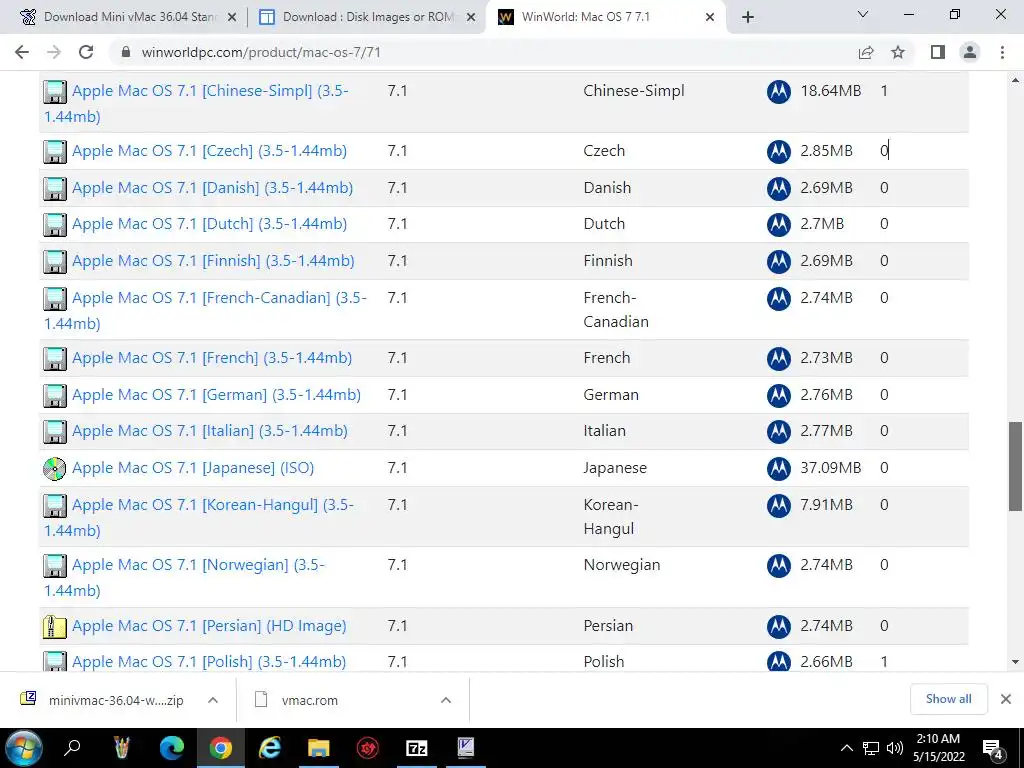The height and width of the screenshot is (768, 1024).
Task: Close the WinWorld tab
Action: coord(710,18)
